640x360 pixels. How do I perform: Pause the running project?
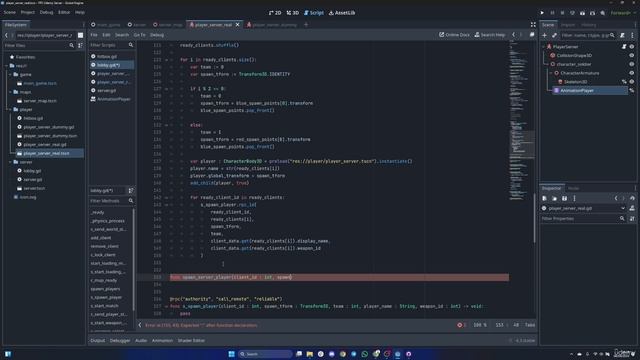point(552,13)
